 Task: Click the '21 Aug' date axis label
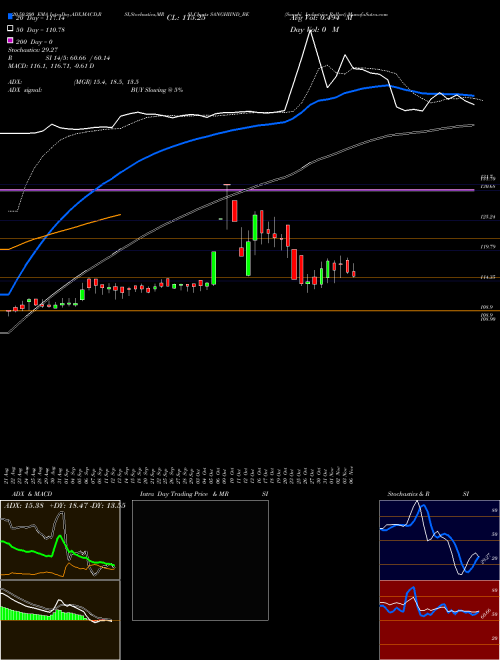pyautogui.click(x=8, y=476)
